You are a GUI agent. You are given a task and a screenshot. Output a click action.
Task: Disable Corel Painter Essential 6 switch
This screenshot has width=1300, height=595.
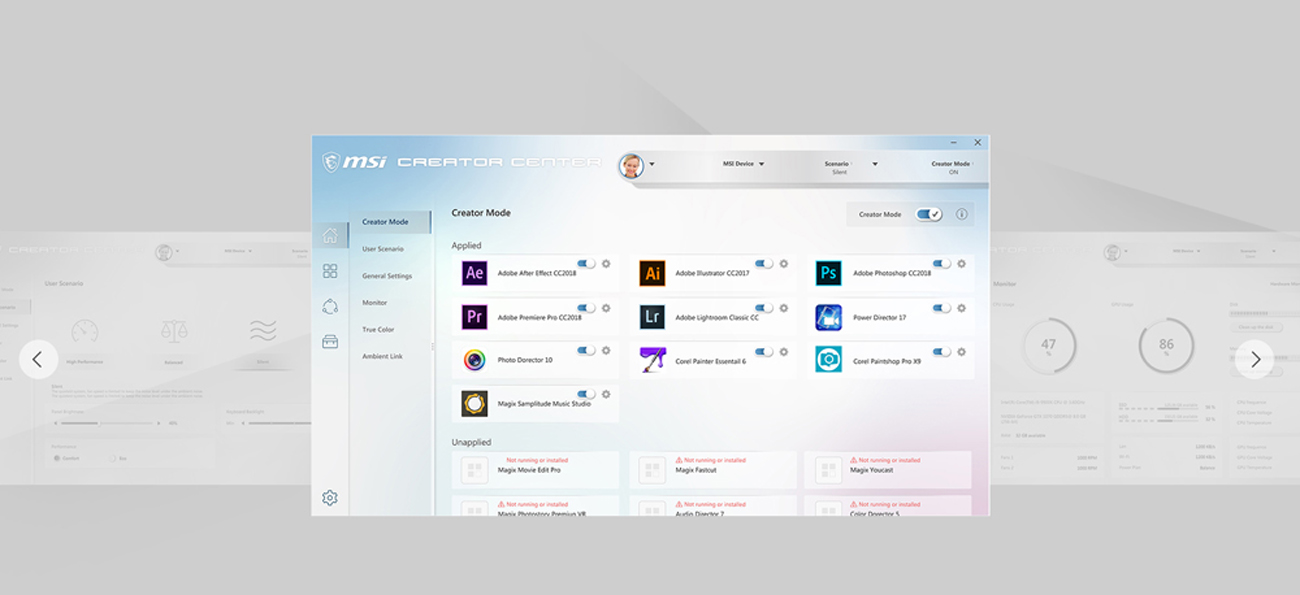764,352
